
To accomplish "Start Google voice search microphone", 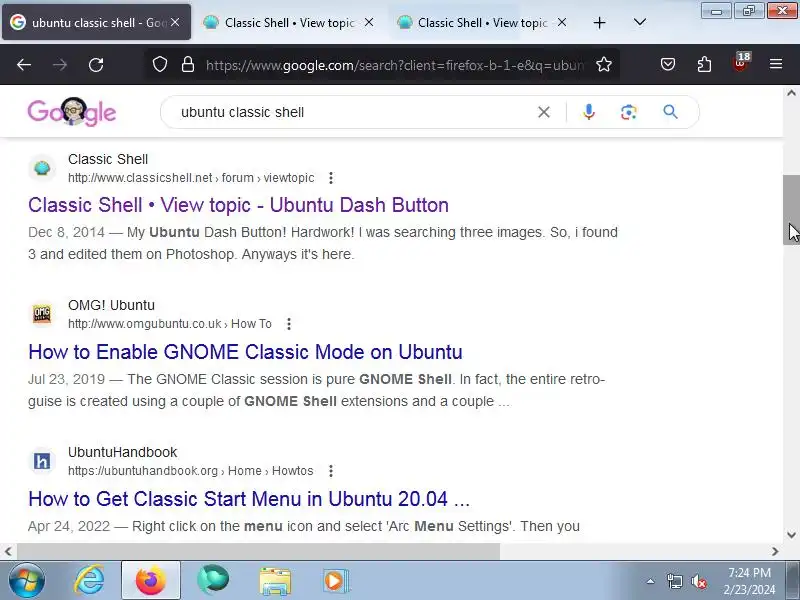I will pyautogui.click(x=589, y=112).
